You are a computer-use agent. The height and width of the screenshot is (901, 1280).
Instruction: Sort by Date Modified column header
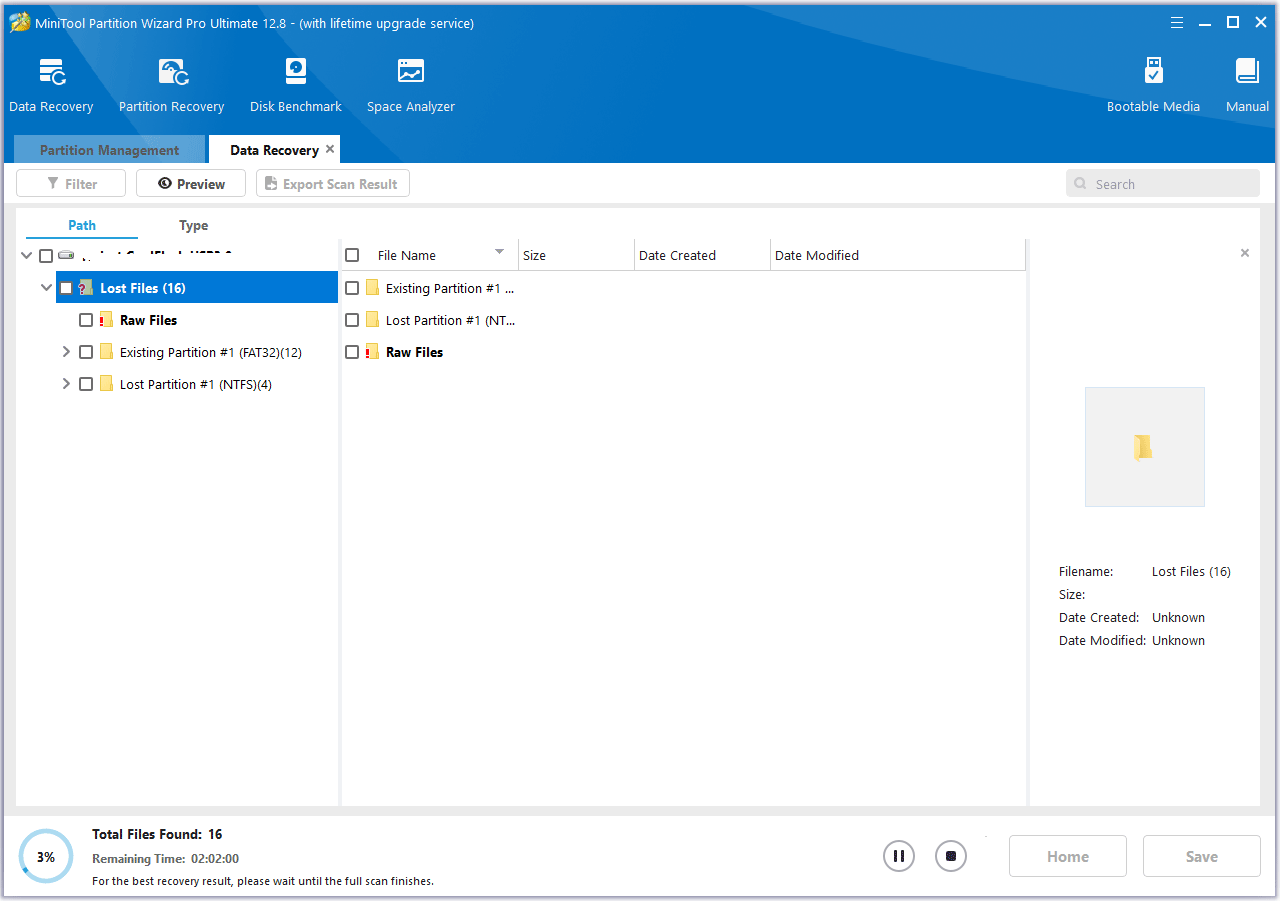pyautogui.click(x=898, y=255)
